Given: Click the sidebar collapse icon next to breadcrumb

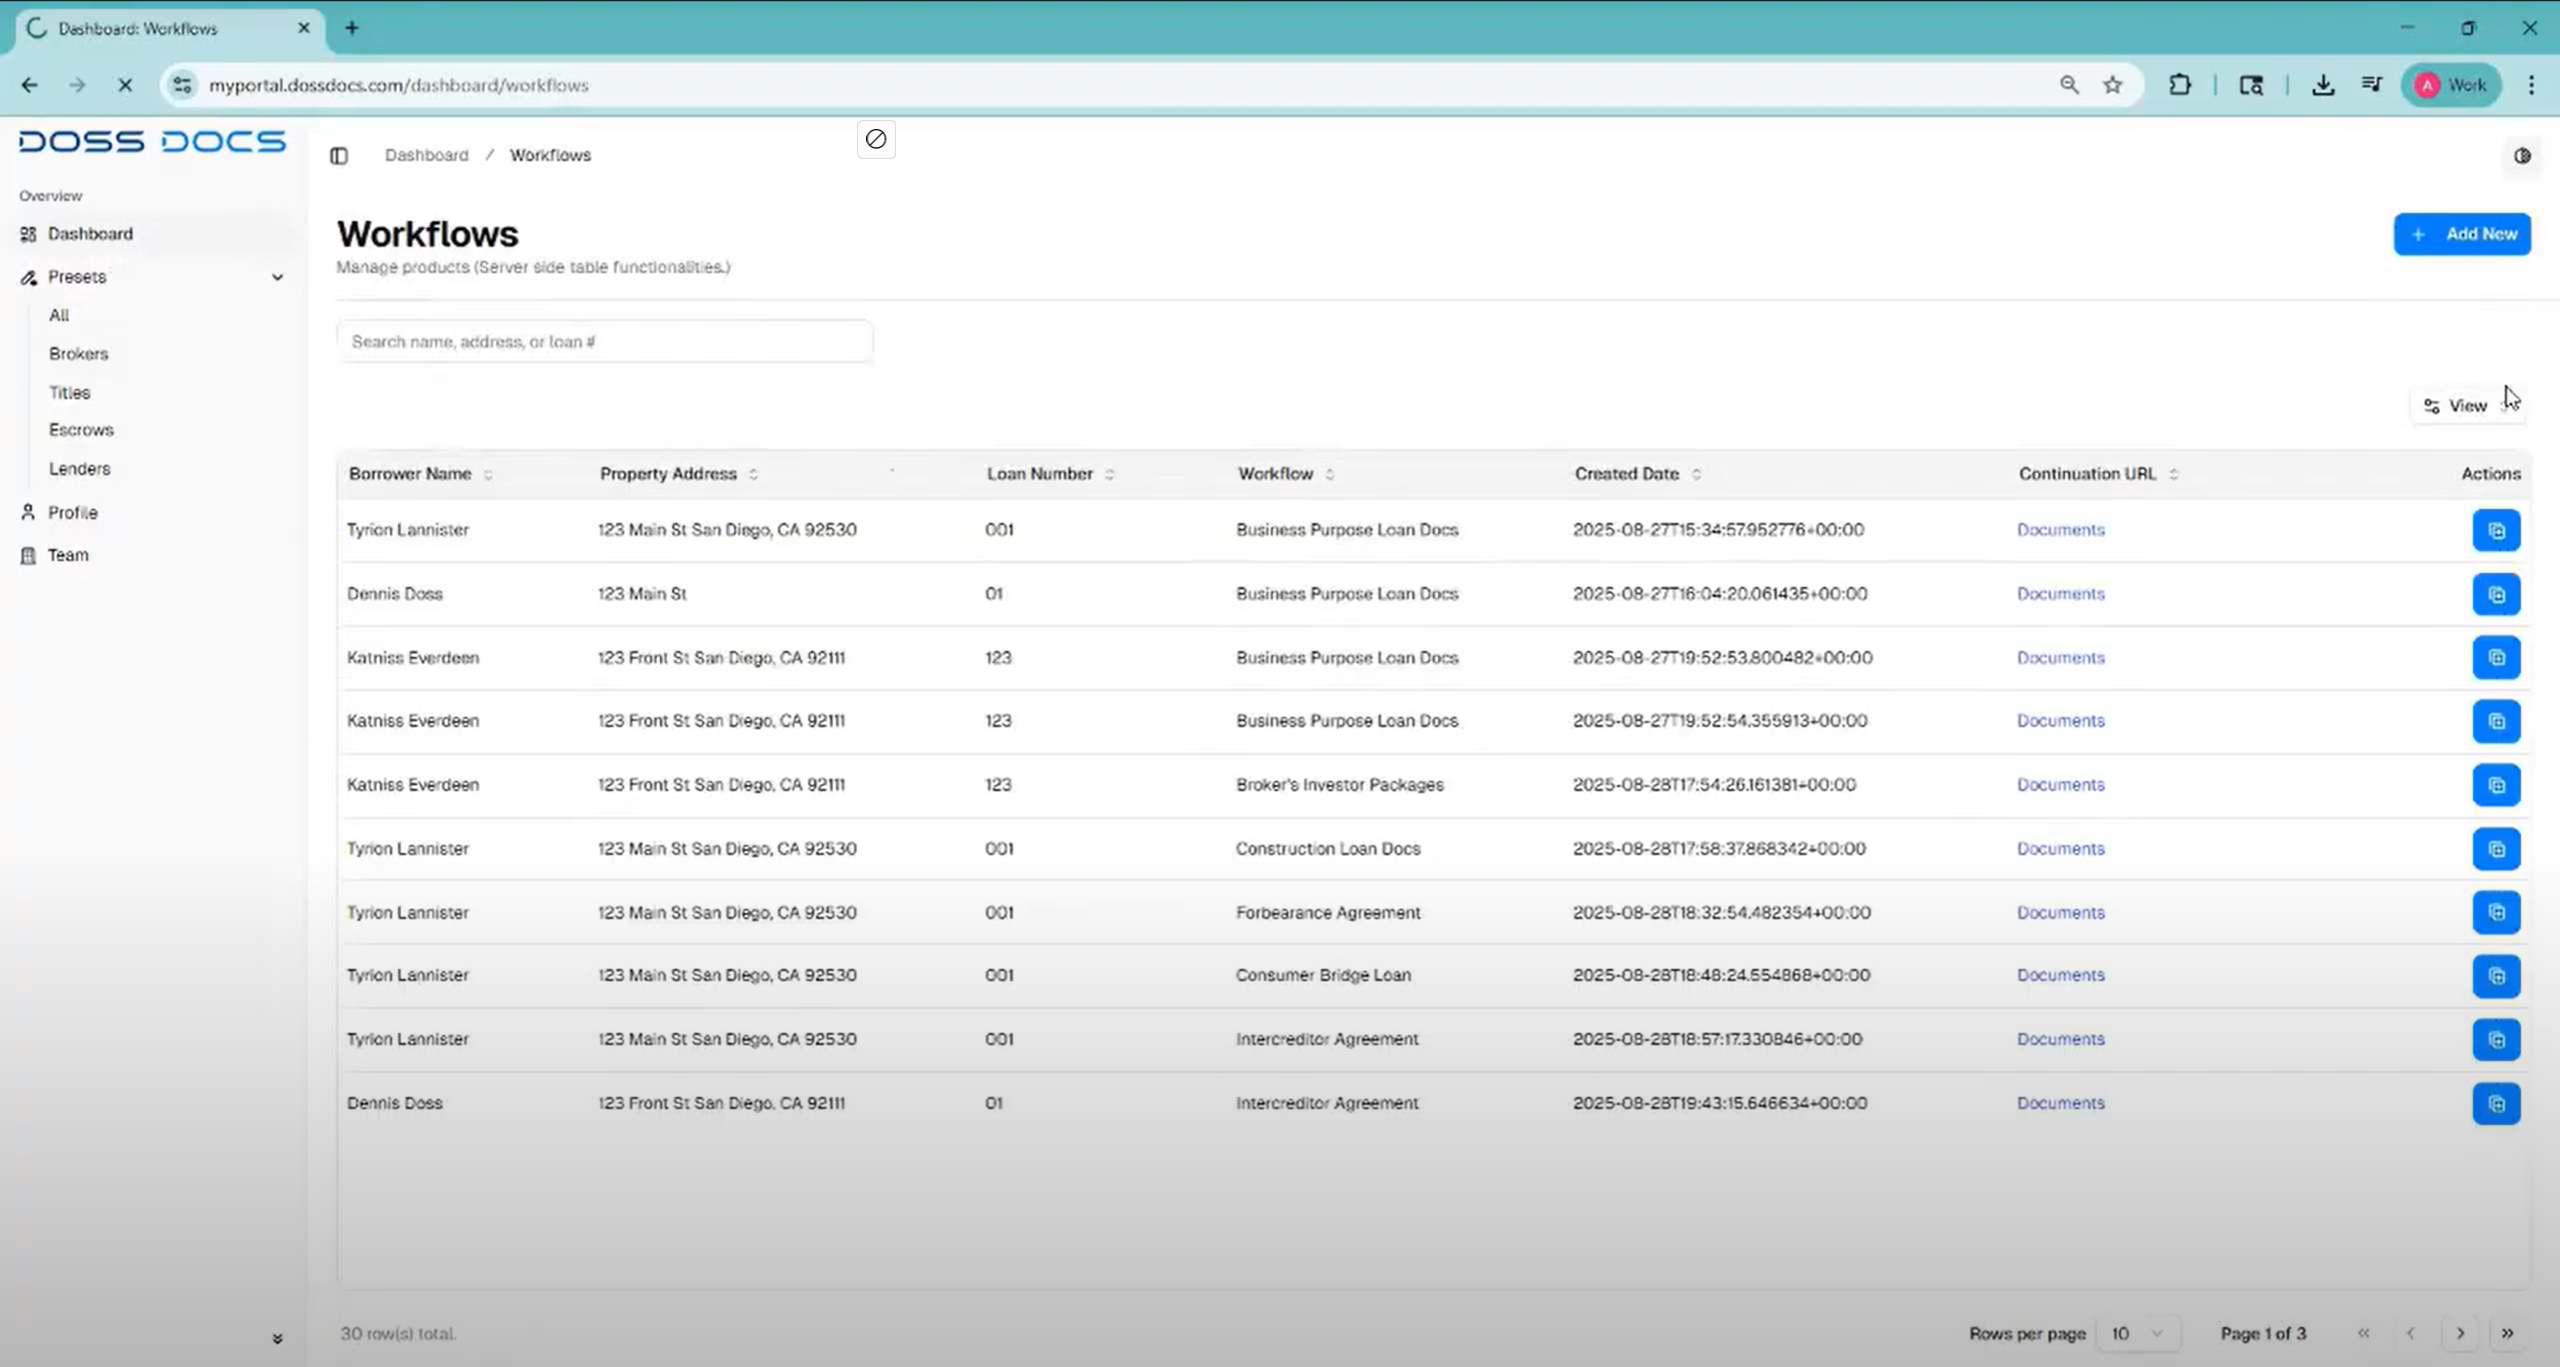Looking at the screenshot, I should click(339, 156).
